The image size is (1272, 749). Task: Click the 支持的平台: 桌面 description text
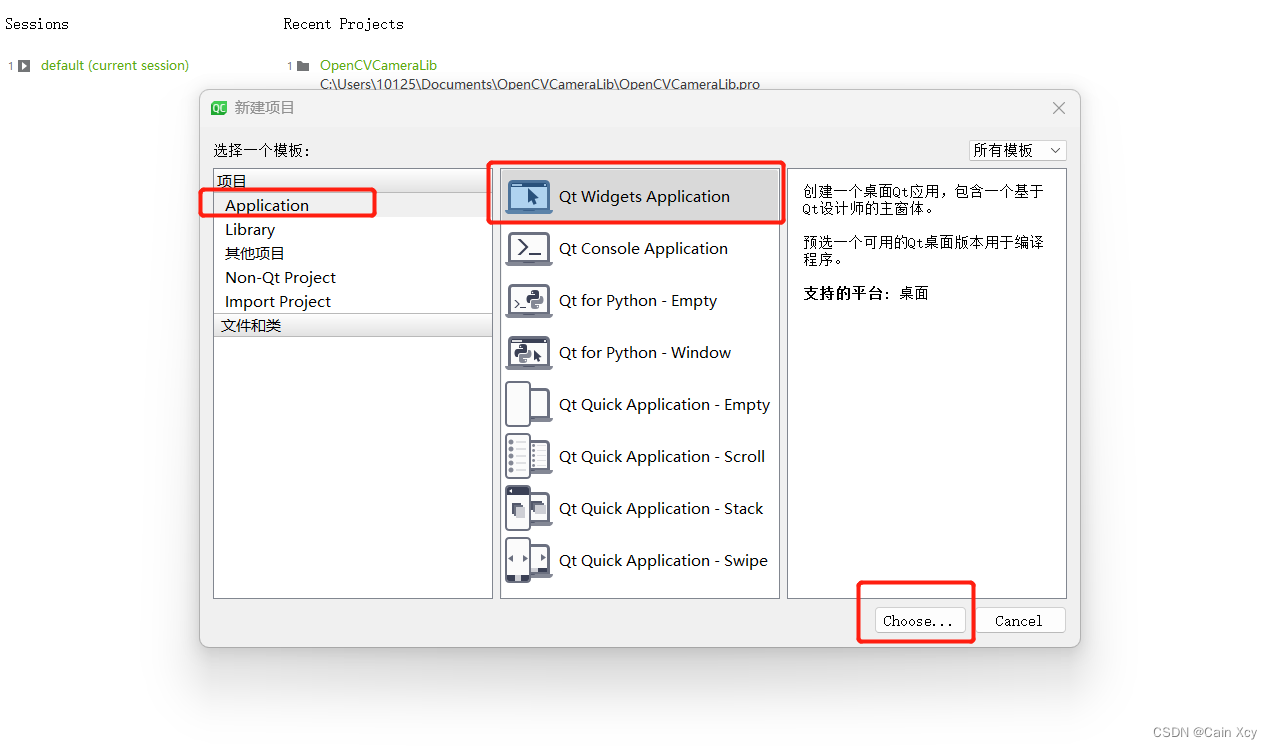coord(866,293)
